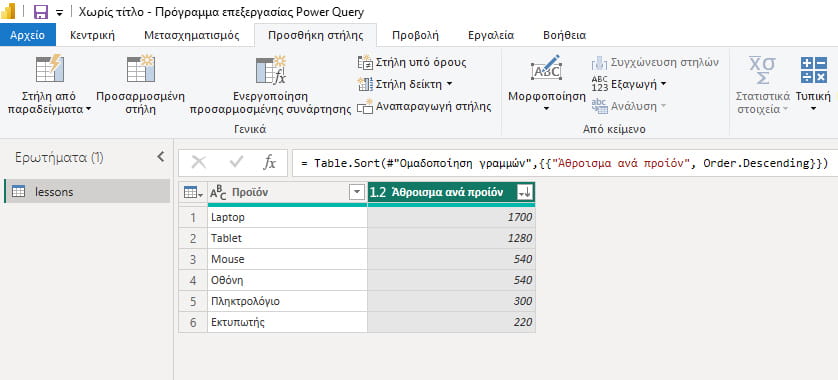The height and width of the screenshot is (380, 838).
Task: Select the Εκτυπωτής cell
Action: tap(288, 322)
